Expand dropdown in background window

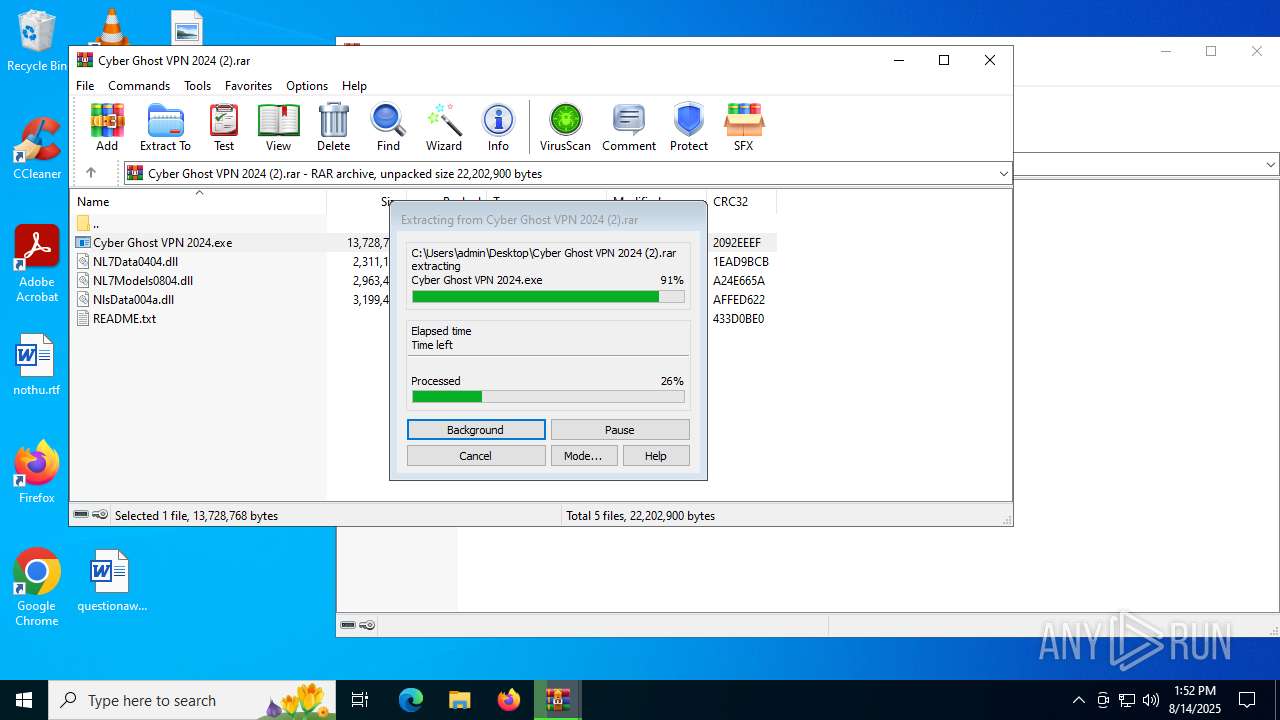(1271, 165)
